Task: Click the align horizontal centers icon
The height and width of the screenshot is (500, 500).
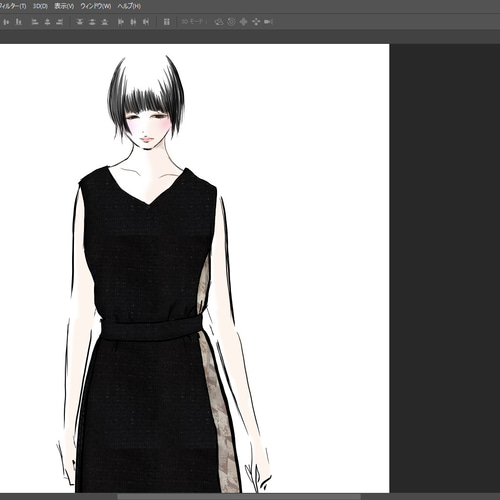Action: coord(47,22)
